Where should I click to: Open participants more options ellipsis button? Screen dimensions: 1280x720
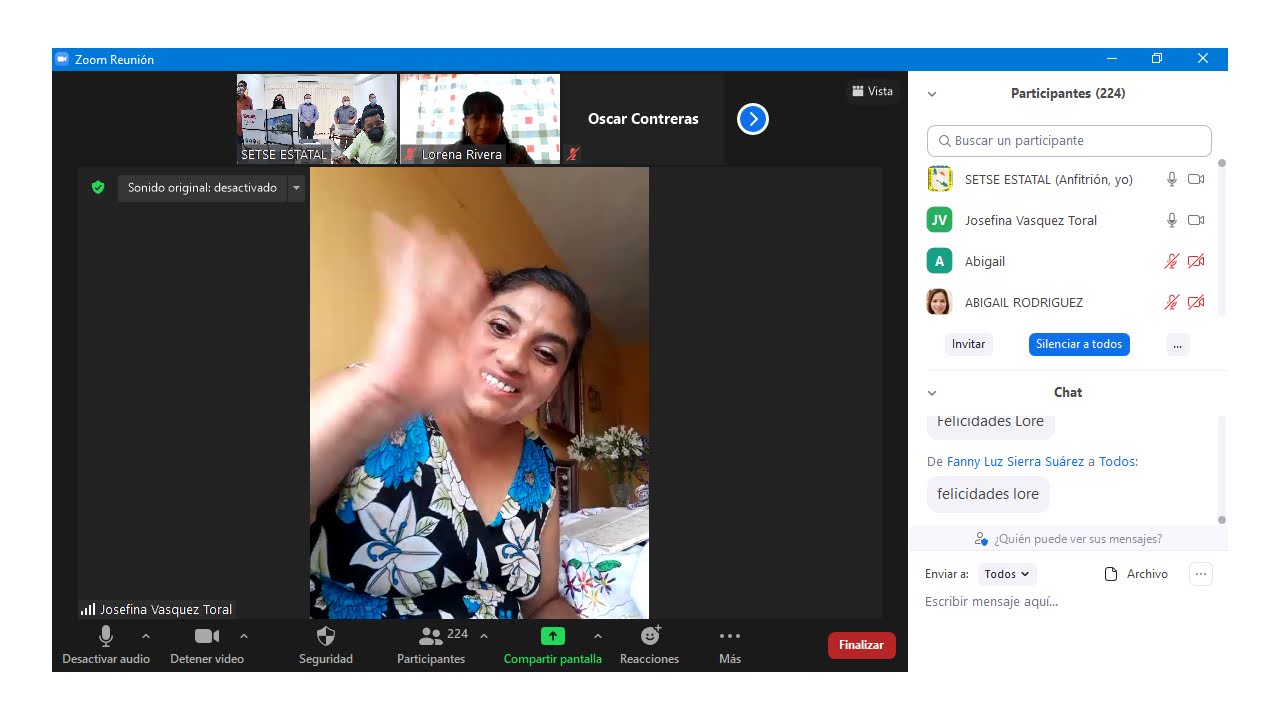(1178, 344)
